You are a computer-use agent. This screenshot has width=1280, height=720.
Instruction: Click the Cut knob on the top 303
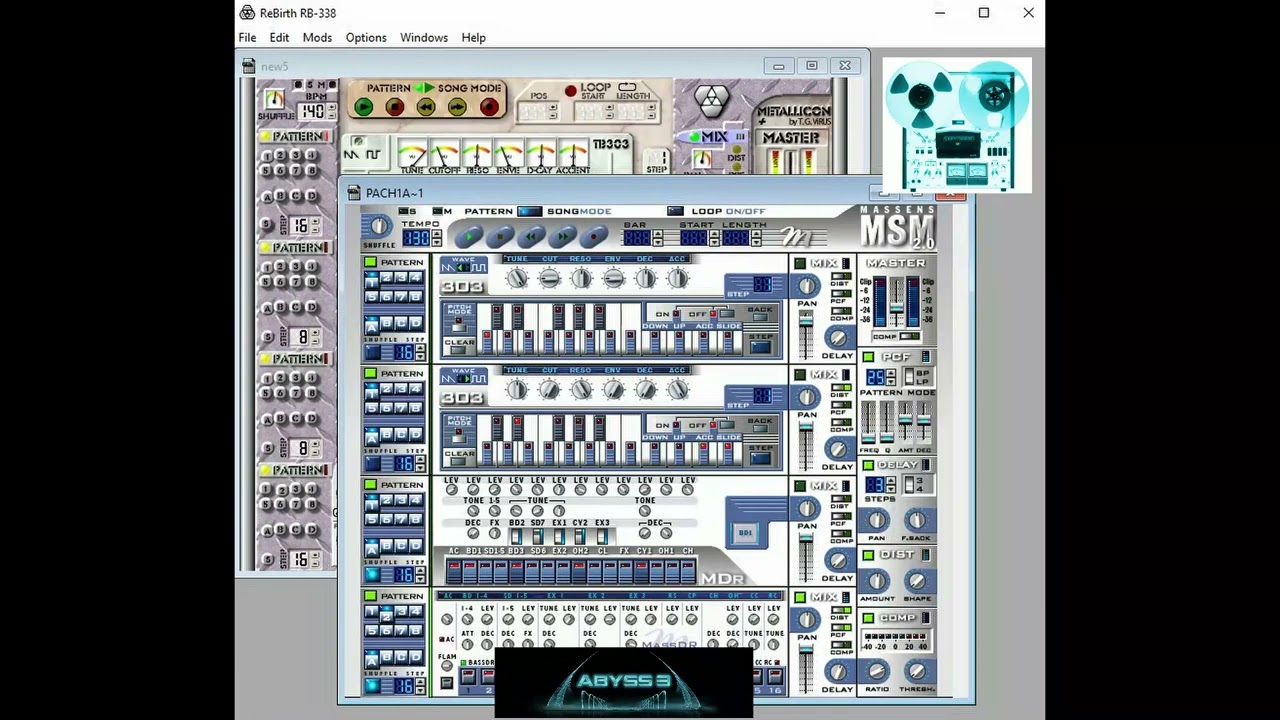click(549, 279)
